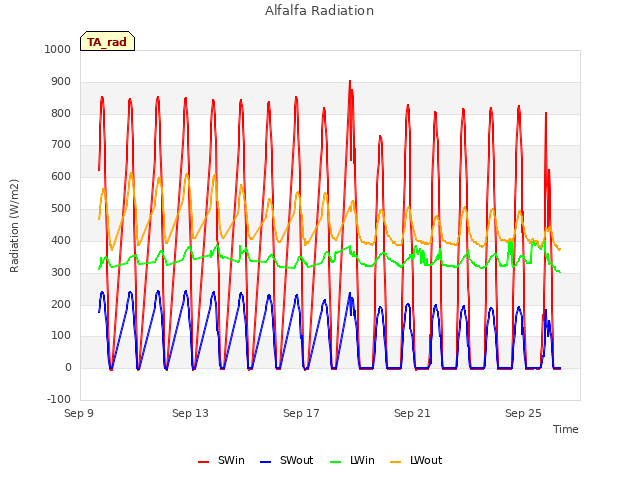
Task: Click the 500 y-axis tick label
Action: (61, 209)
